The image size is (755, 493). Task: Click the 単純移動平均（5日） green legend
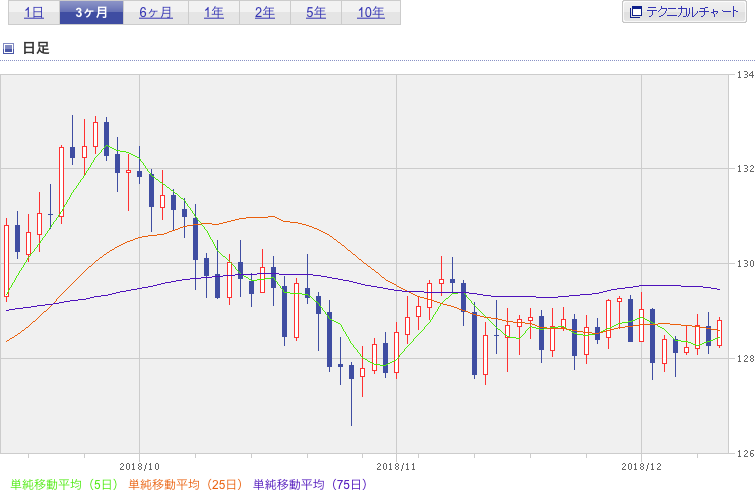pyautogui.click(x=64, y=484)
